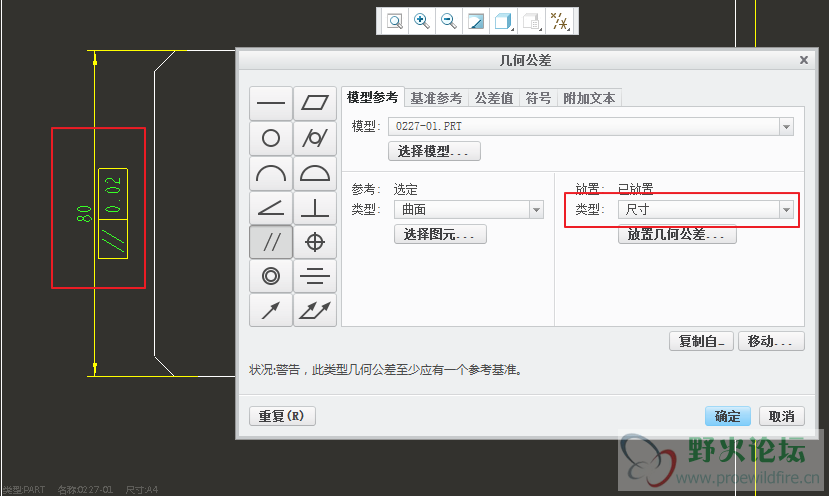829x496 pixels.
Task: Select the symmetry tolerance symbol
Action: pyautogui.click(x=315, y=276)
